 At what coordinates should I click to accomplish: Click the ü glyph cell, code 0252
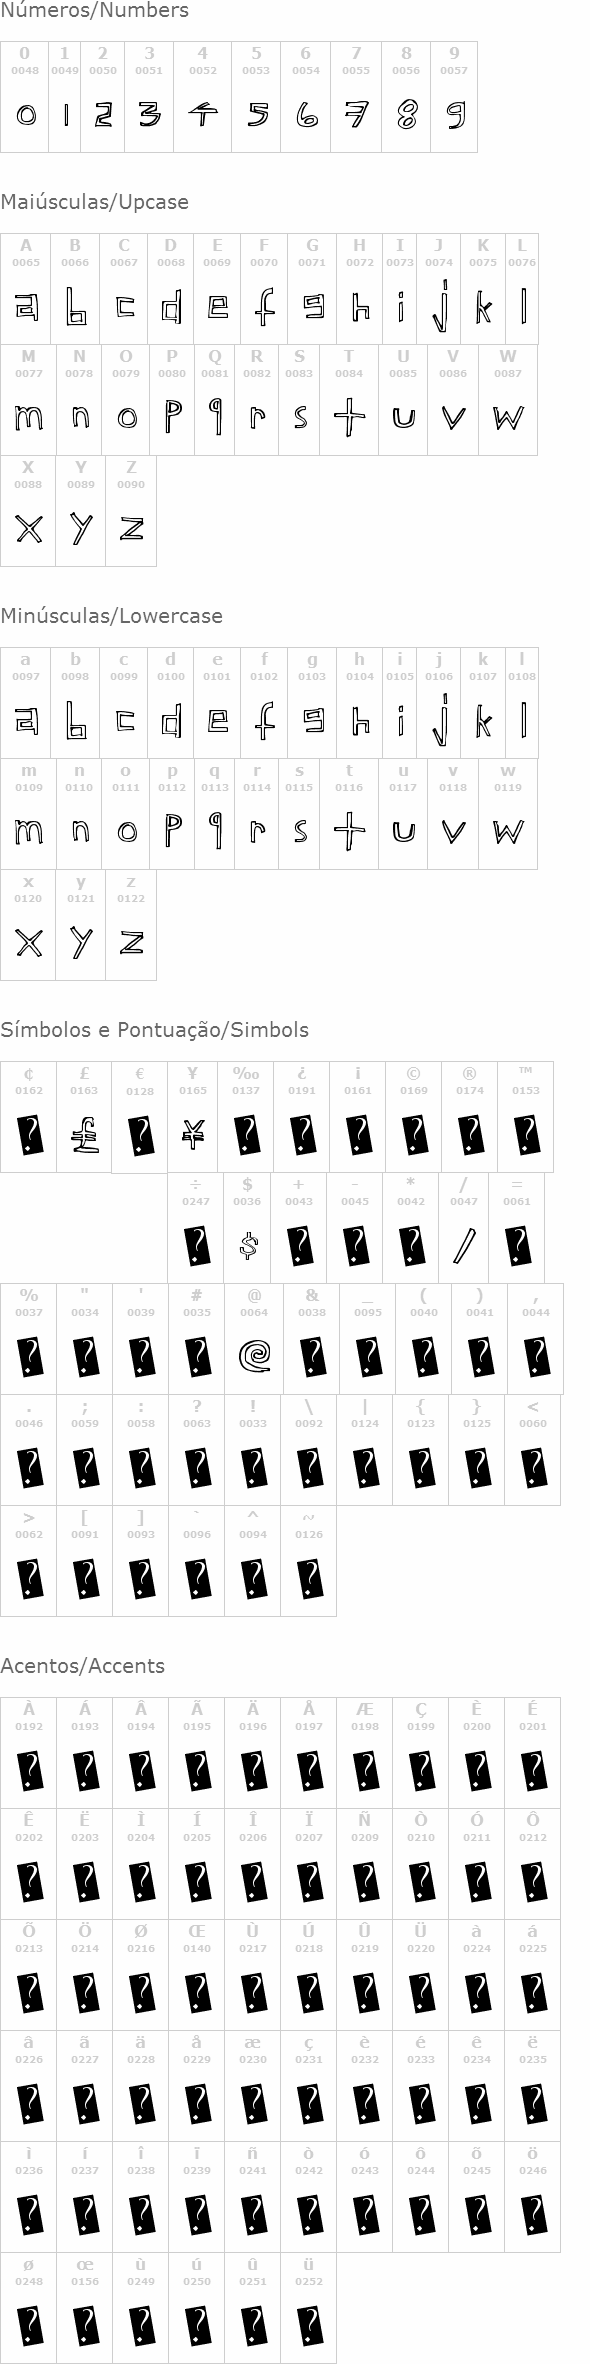(x=309, y=2308)
